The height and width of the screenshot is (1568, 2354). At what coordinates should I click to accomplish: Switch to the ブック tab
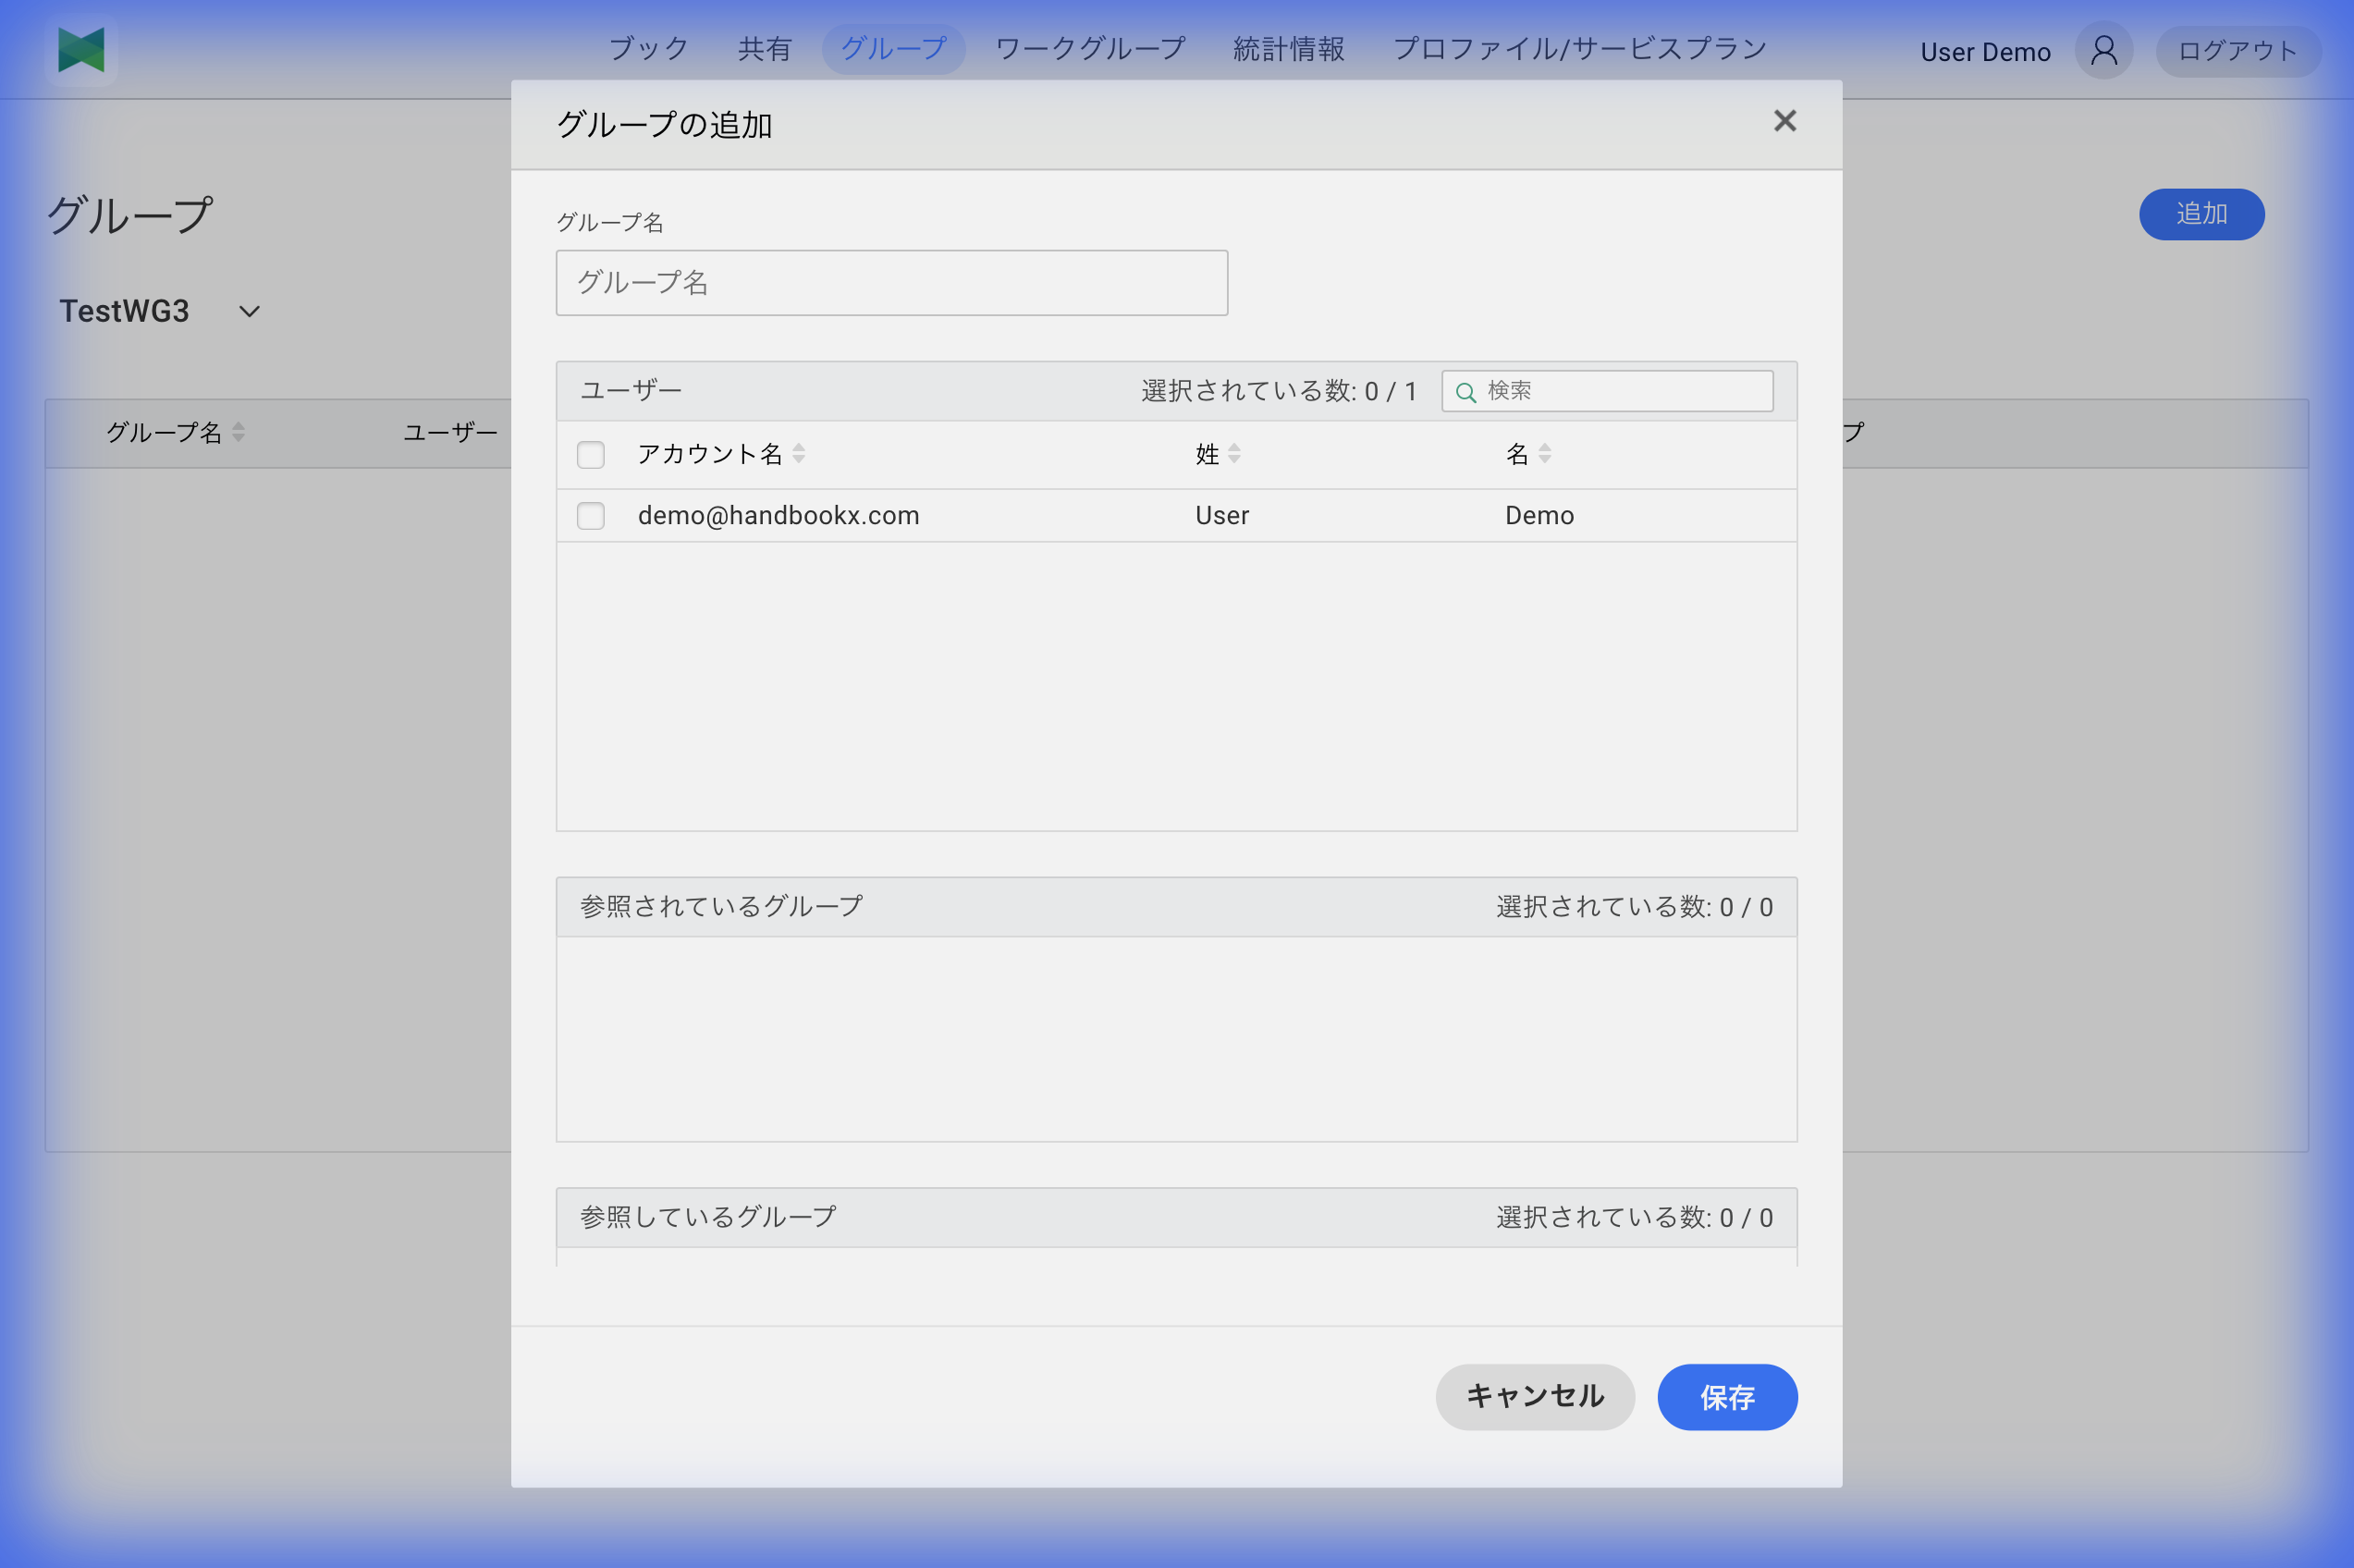tap(648, 48)
